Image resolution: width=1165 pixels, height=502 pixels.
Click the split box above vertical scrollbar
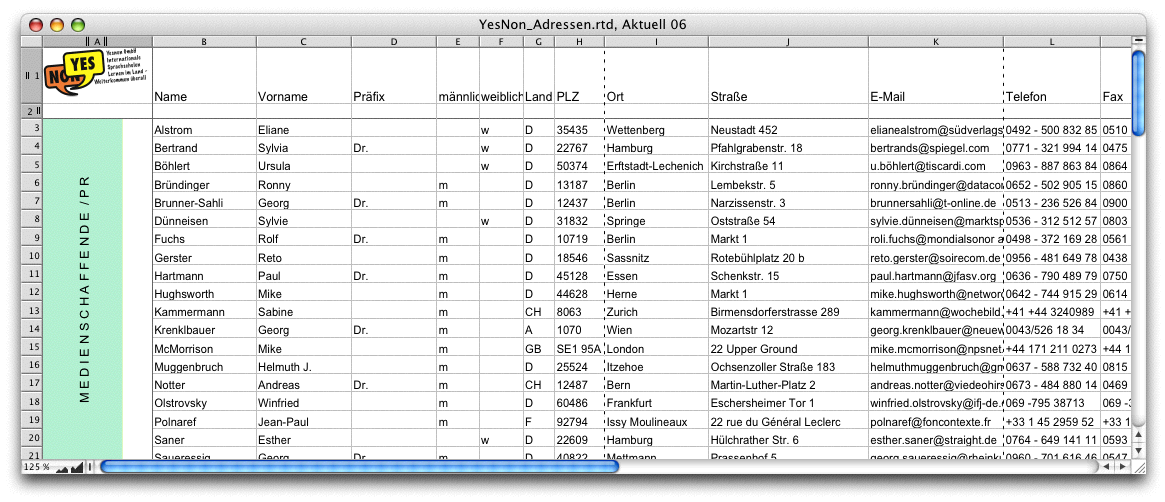1137,41
